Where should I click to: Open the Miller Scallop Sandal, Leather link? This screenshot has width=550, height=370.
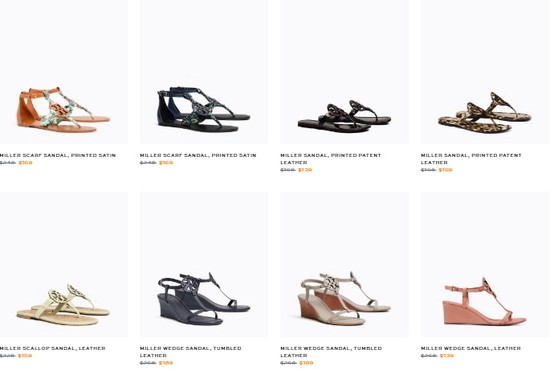(53, 348)
